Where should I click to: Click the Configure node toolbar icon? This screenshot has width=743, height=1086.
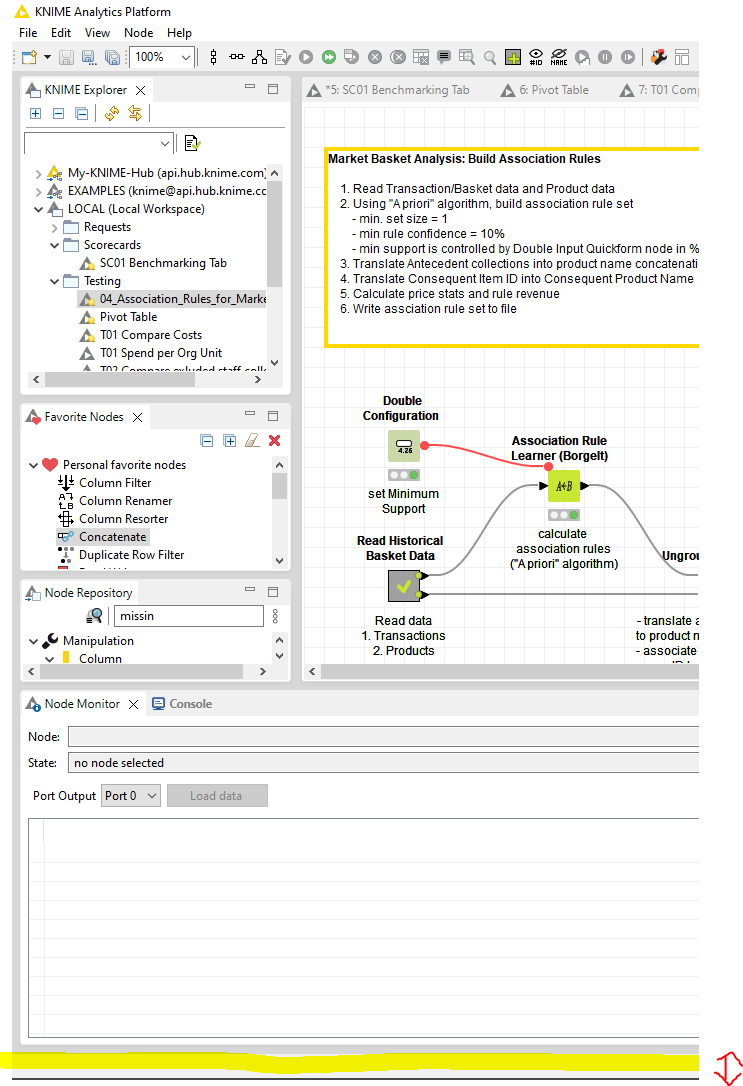point(283,57)
